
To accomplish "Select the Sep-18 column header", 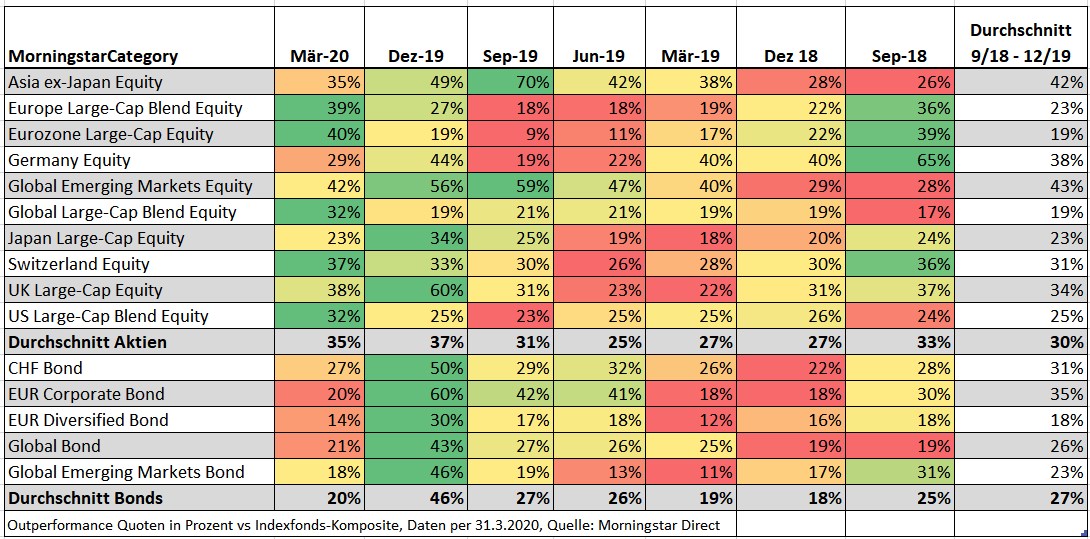I will pos(899,56).
